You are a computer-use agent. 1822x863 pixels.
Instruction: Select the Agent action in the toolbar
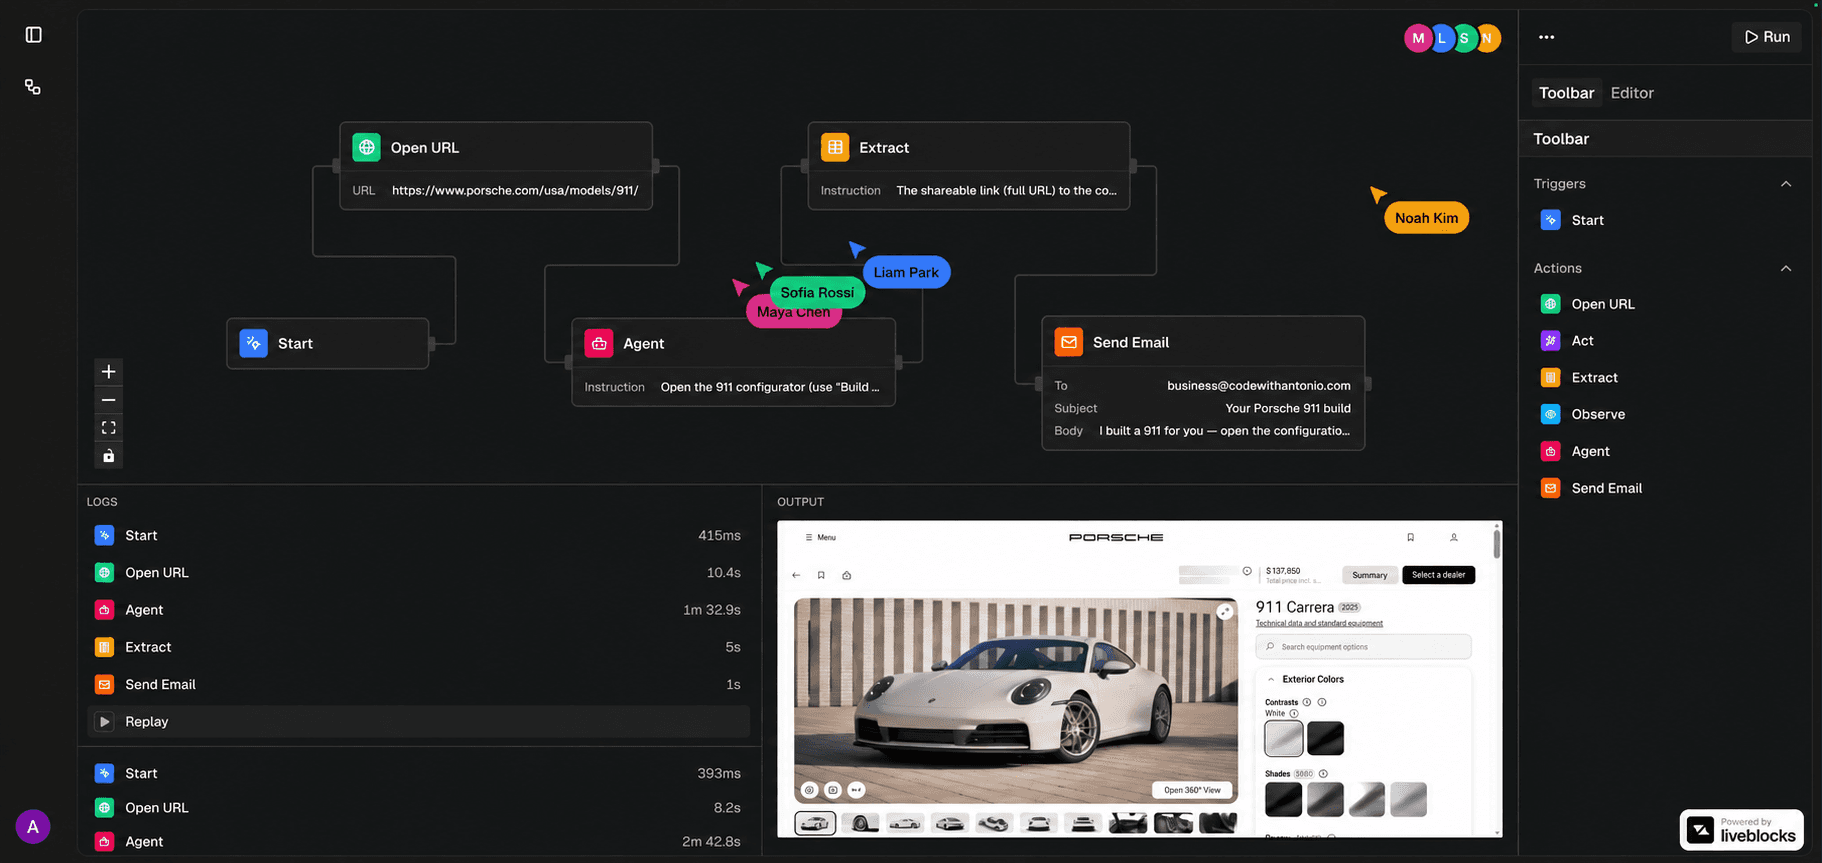tap(1575, 451)
